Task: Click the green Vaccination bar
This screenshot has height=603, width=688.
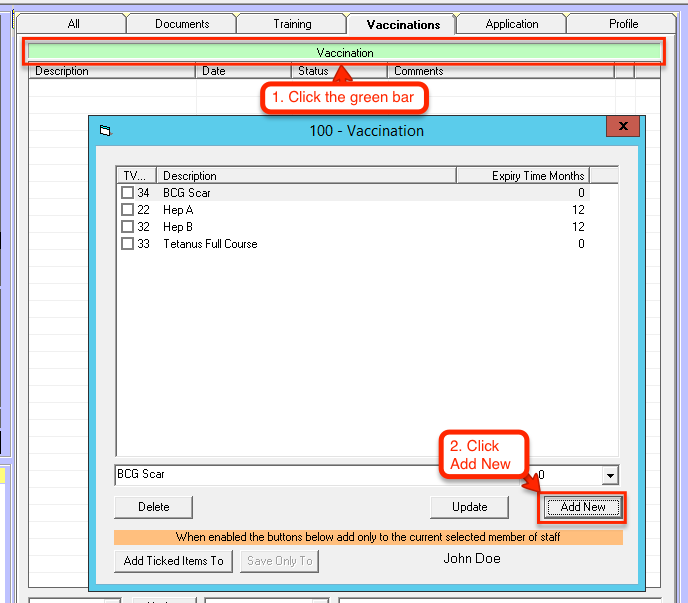Action: click(x=345, y=53)
